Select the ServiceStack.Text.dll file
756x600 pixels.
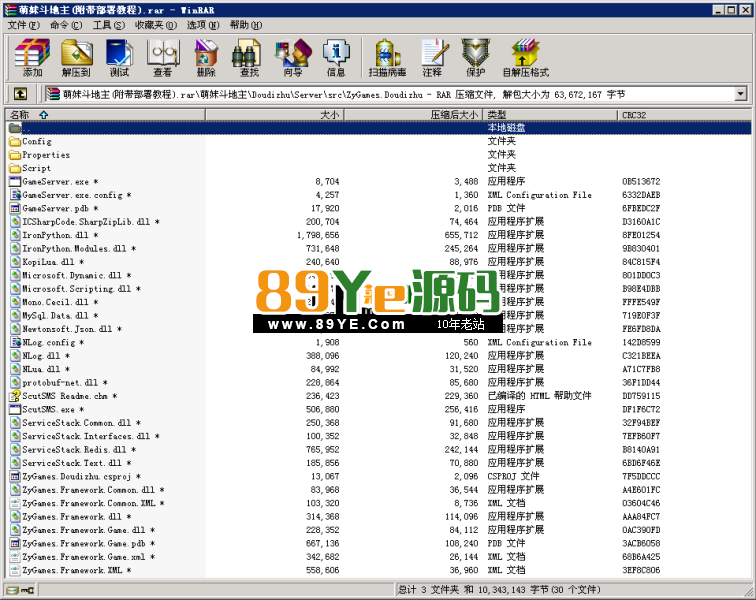(x=378, y=463)
